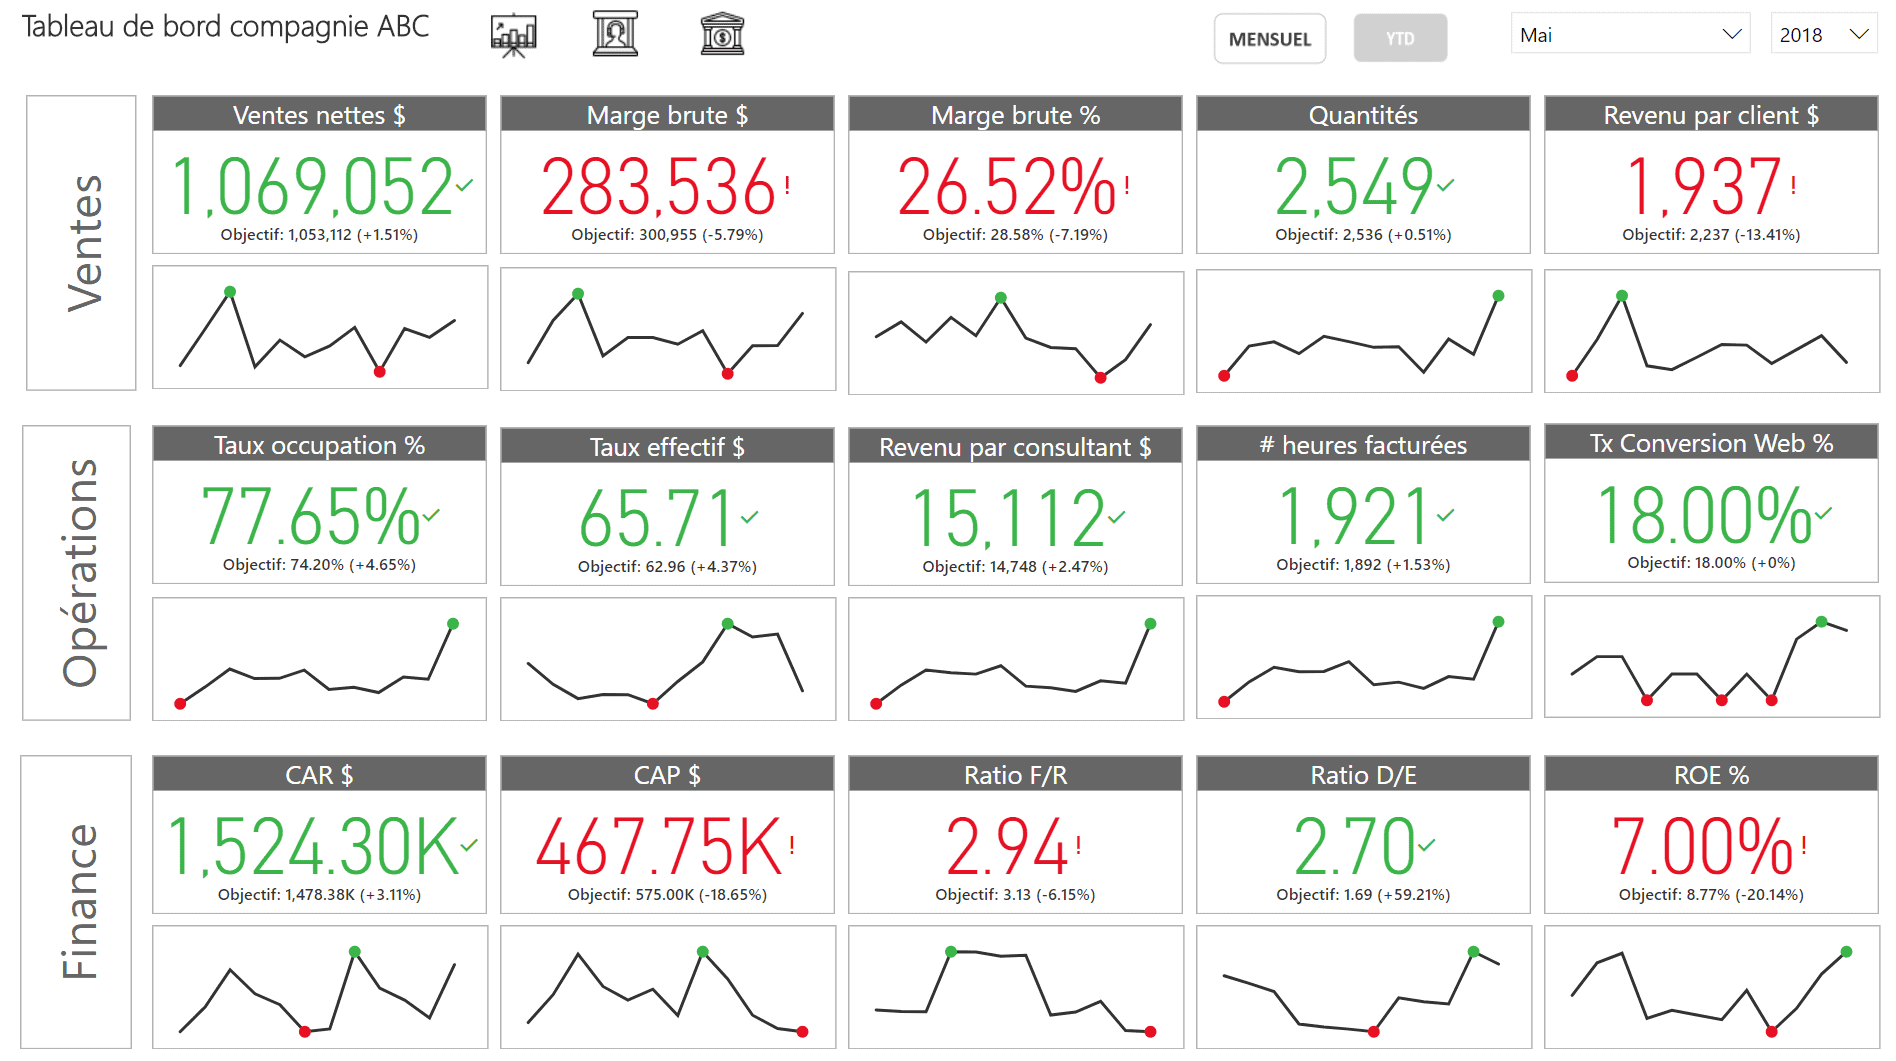
Task: Select the Tx Conversion Web % sparkline
Action: click(x=1712, y=657)
